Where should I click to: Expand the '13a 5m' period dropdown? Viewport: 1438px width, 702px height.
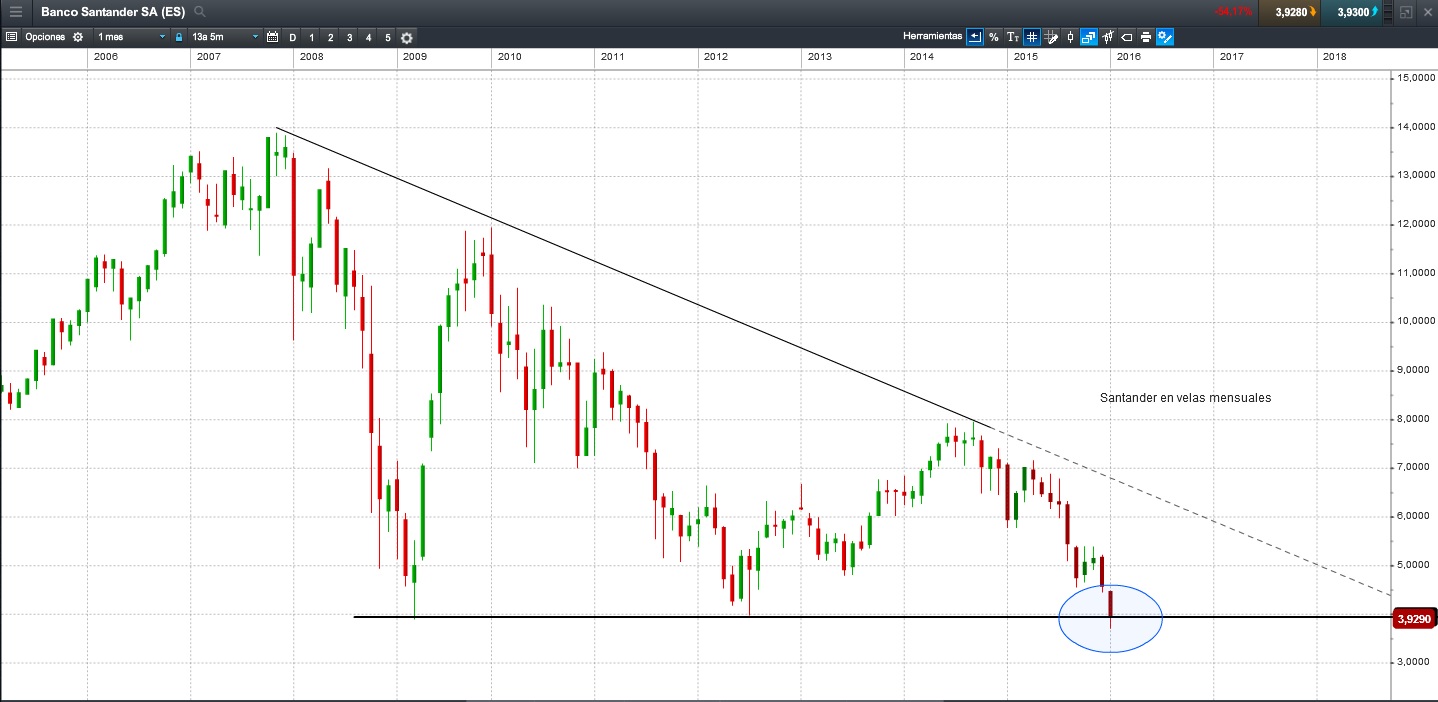[225, 37]
